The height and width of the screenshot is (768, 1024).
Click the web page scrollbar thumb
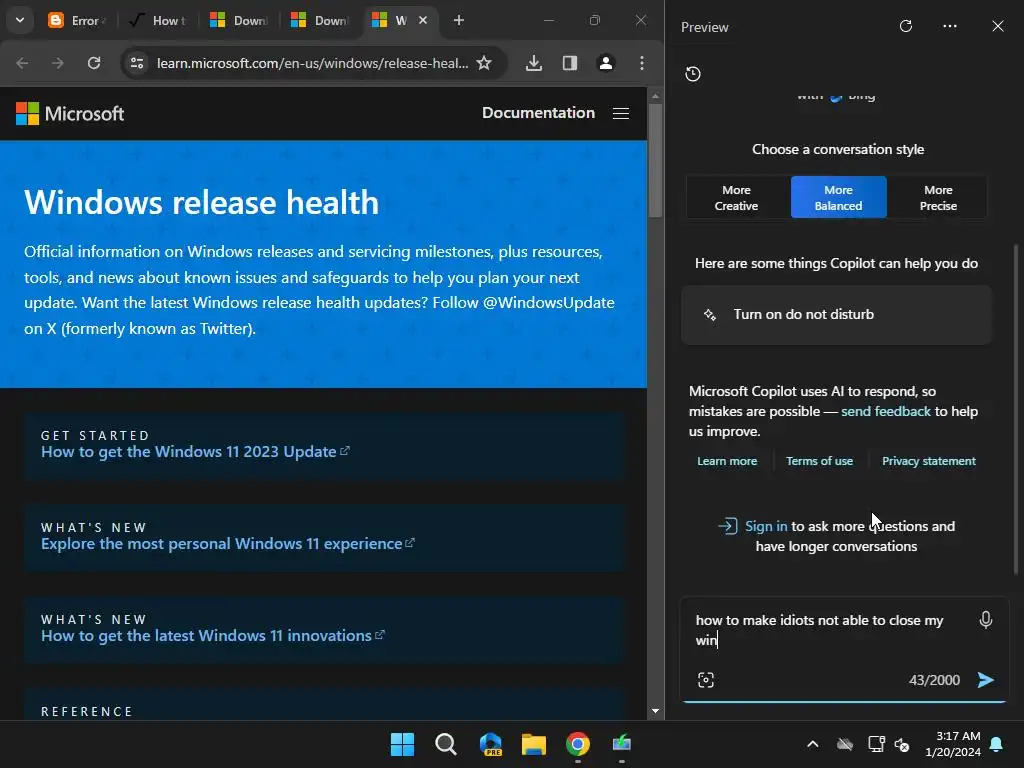pos(655,161)
